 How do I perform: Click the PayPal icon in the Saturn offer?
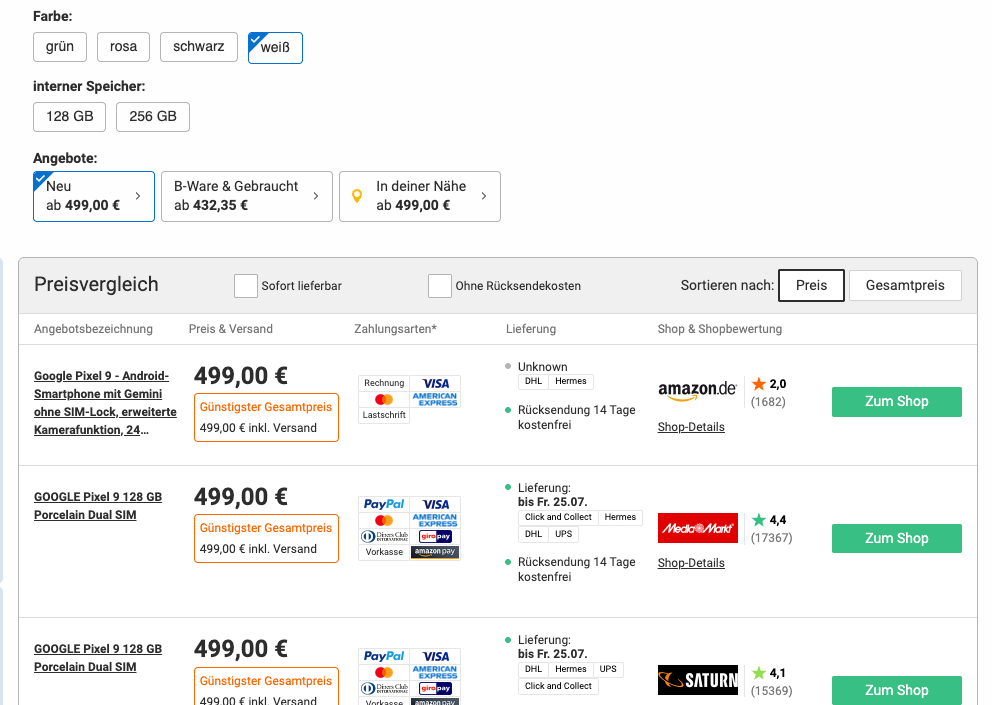384,656
